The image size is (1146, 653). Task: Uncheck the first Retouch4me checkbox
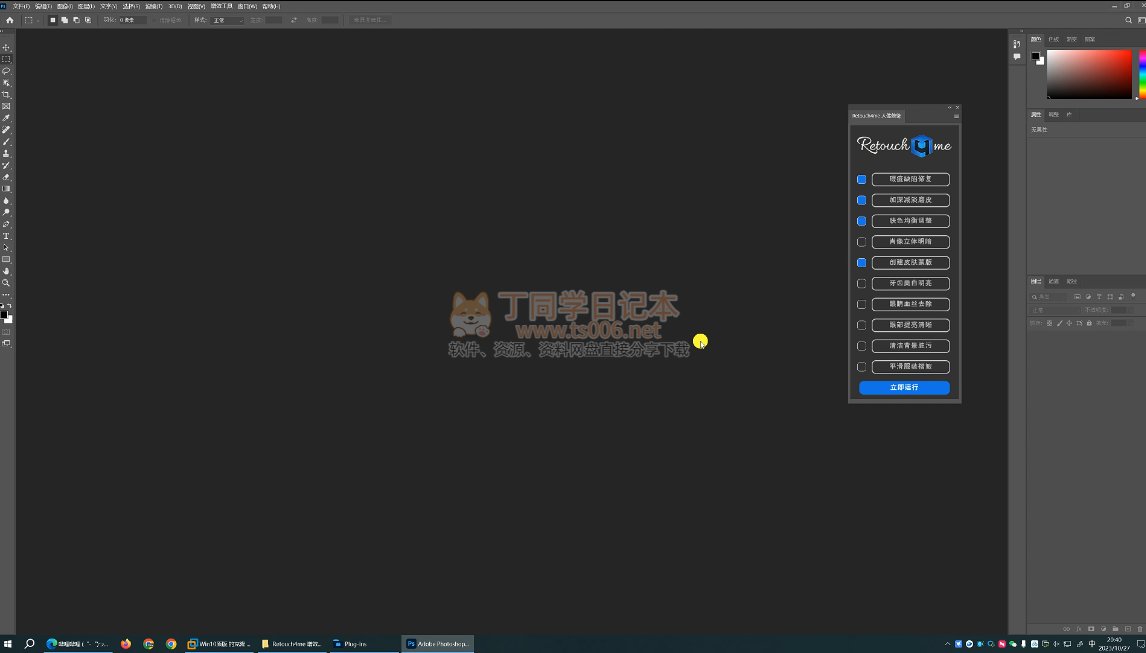[861, 180]
